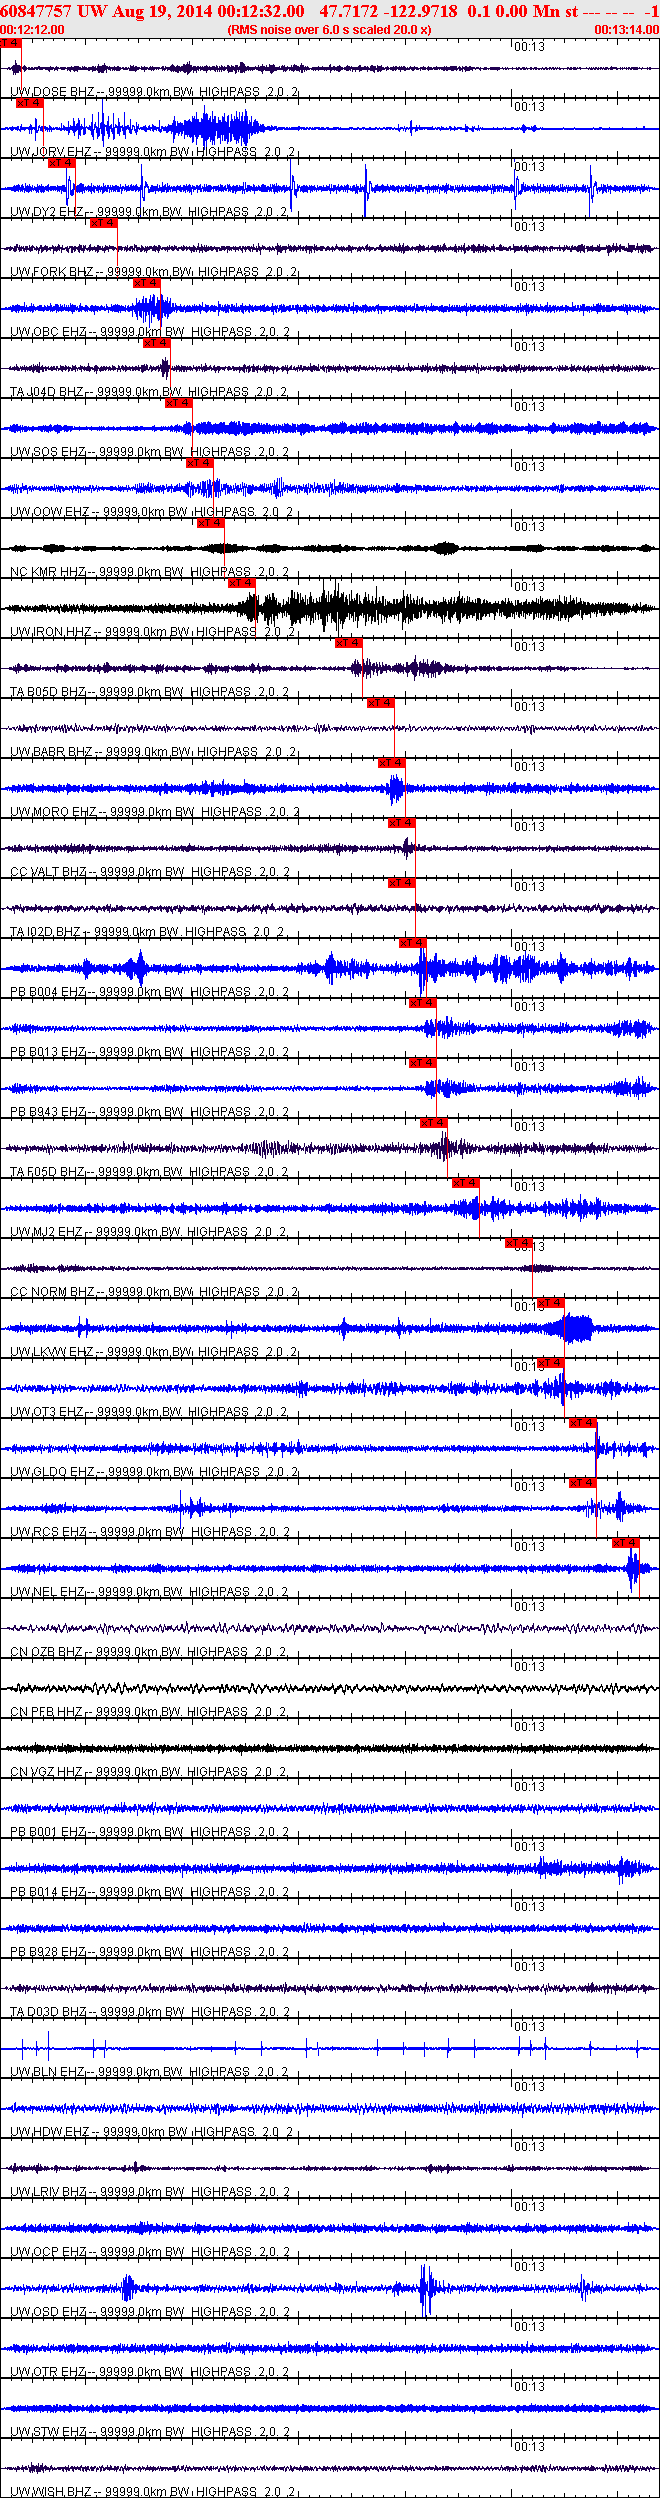
Task: Select the event ID 60847757 in header
Action: (36, 11)
